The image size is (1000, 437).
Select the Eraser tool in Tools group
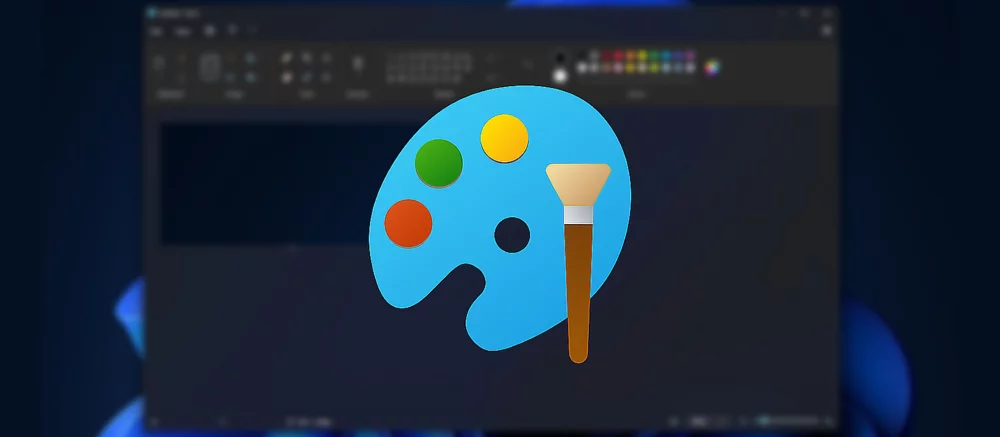click(287, 77)
